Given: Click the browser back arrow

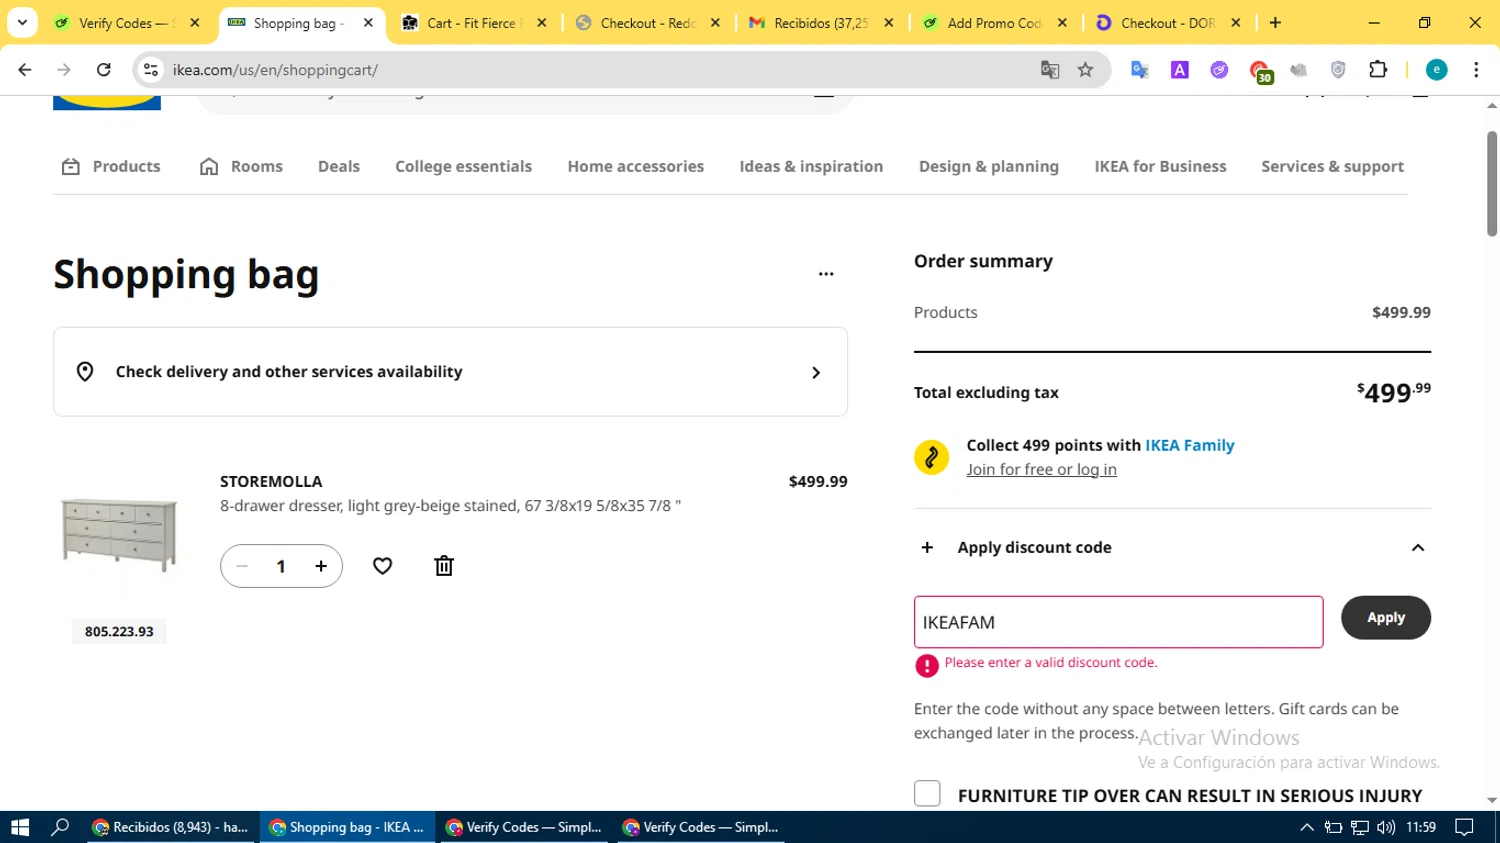Looking at the screenshot, I should (25, 69).
